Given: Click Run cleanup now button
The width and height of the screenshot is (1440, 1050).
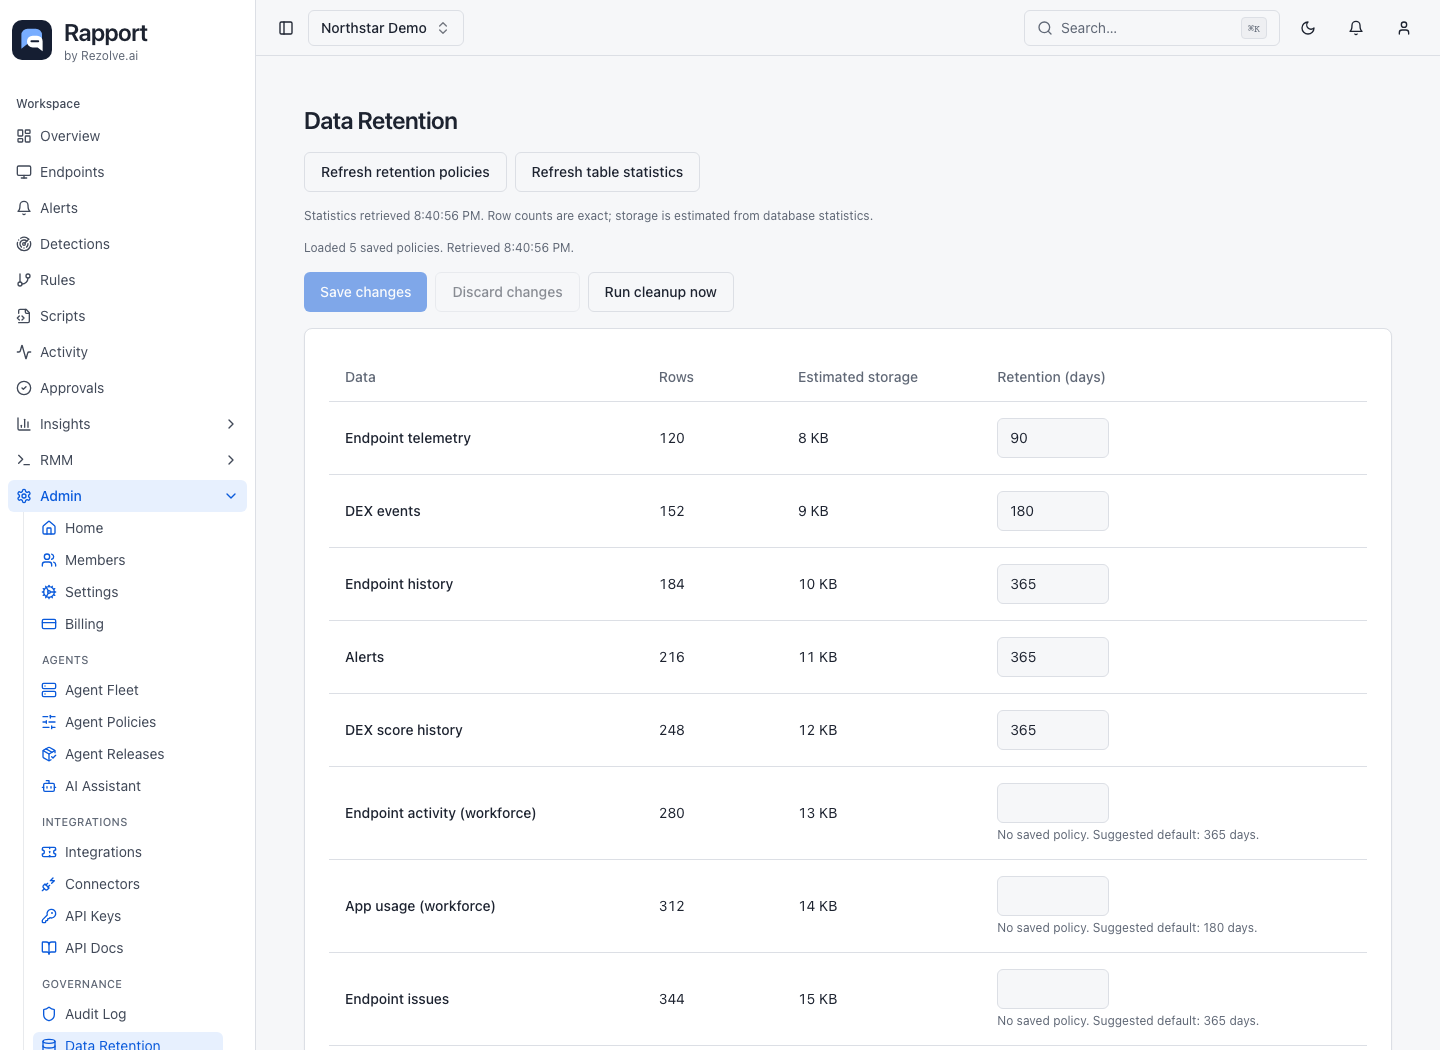Looking at the screenshot, I should click(x=660, y=292).
